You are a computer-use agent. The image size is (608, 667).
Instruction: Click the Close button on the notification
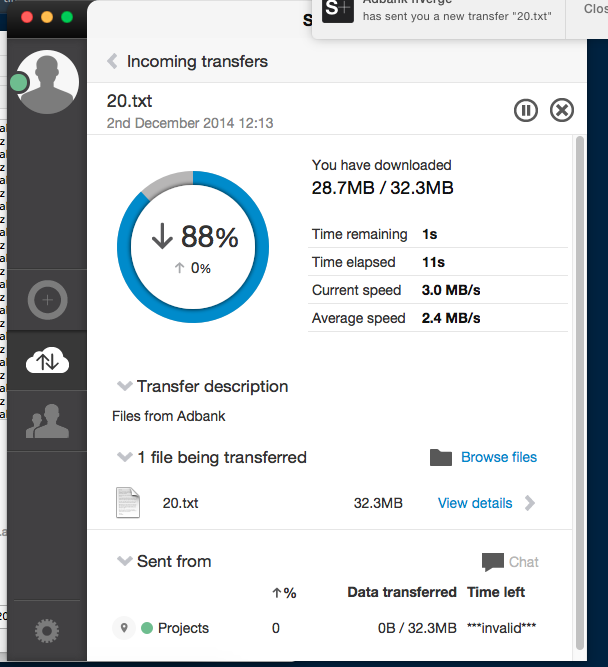[x=596, y=9]
